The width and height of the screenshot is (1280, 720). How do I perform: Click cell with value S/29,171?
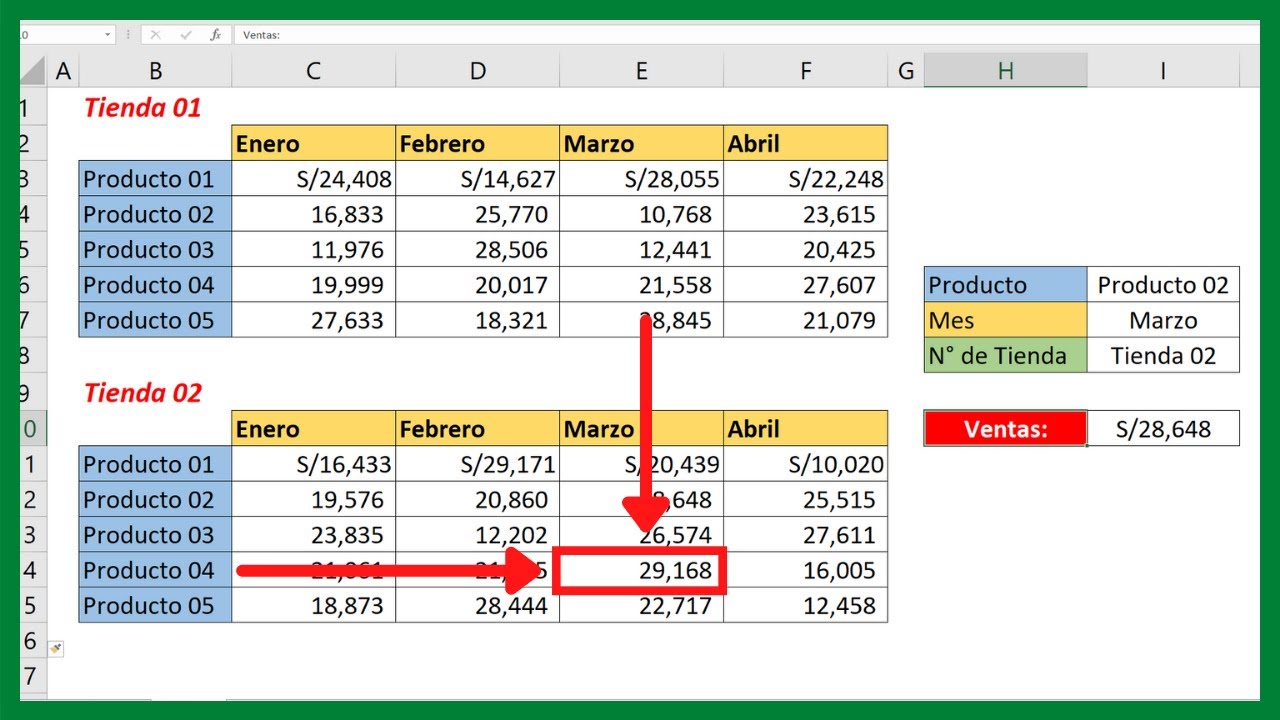[477, 464]
